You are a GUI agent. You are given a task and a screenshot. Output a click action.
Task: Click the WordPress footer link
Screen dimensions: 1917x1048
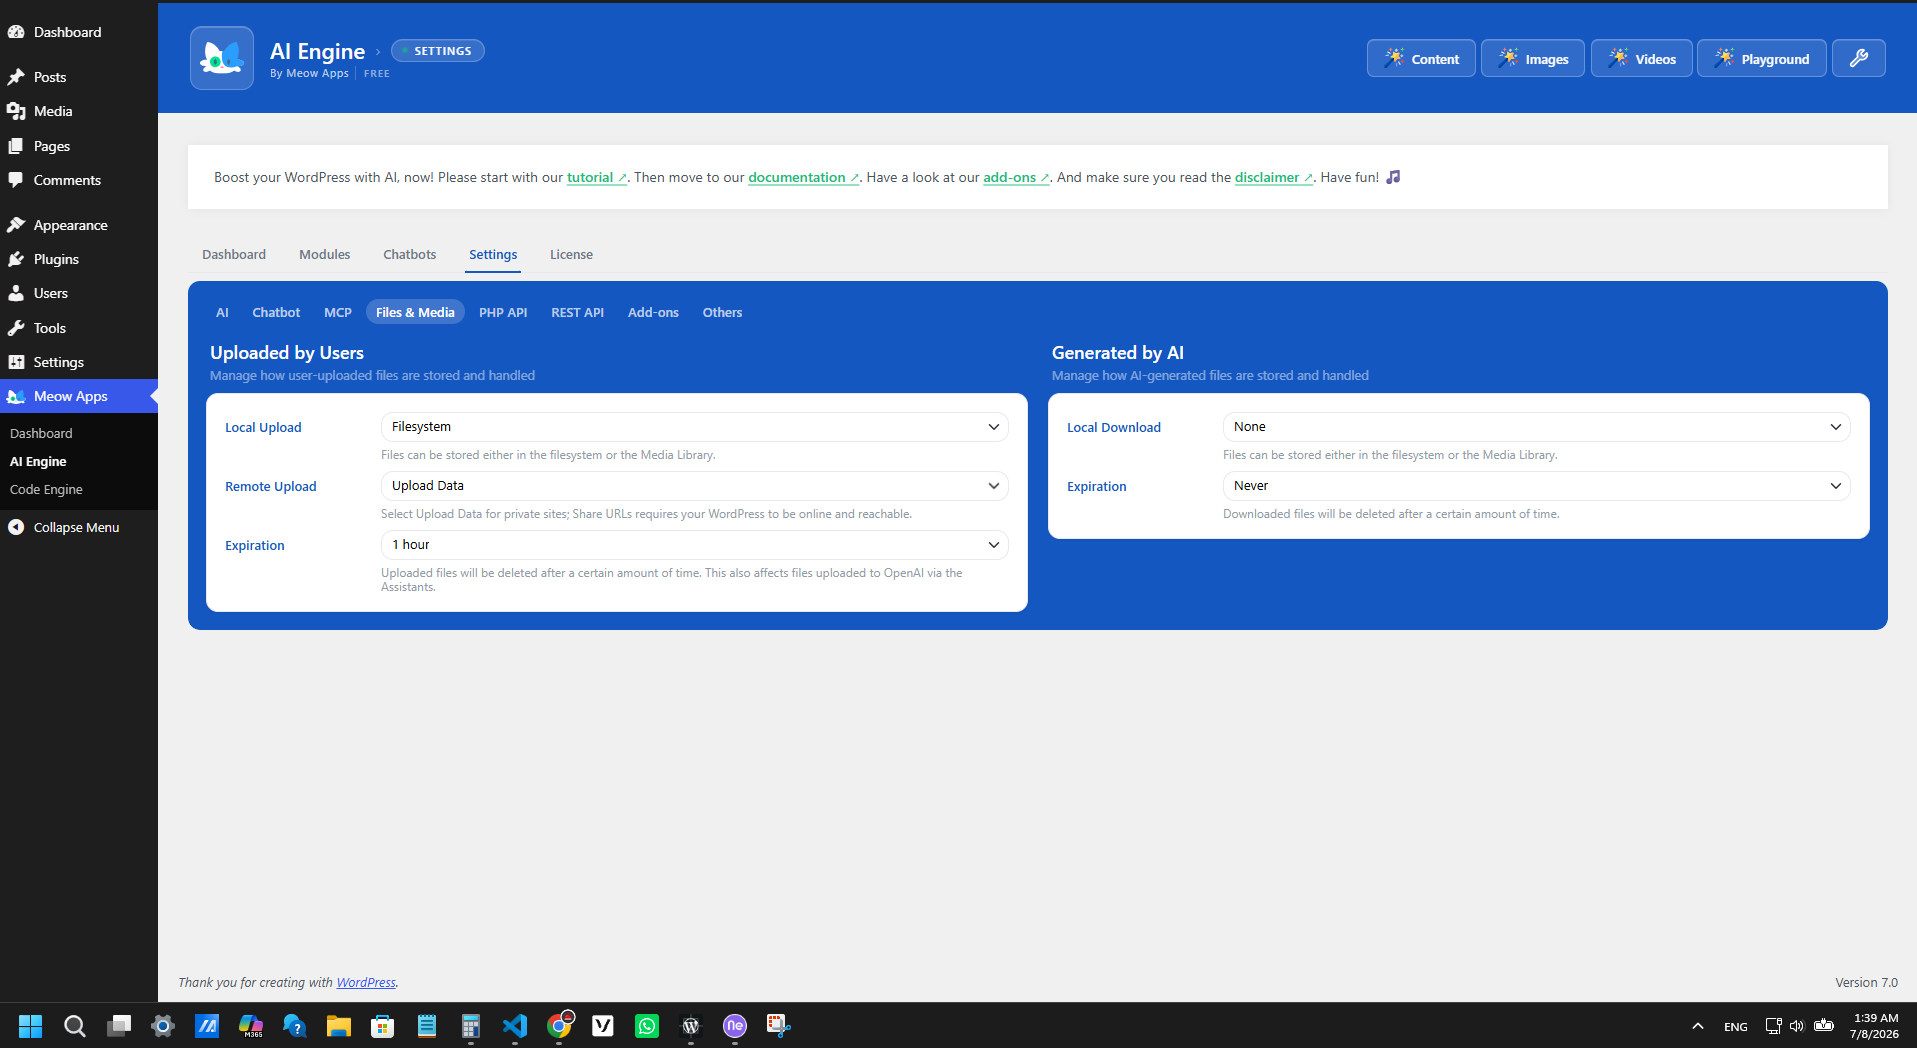pyautogui.click(x=366, y=983)
